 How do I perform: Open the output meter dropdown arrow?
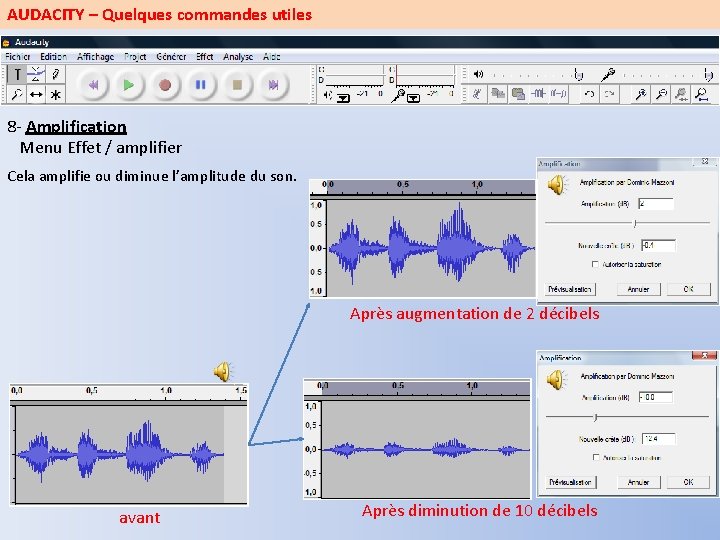pos(343,98)
